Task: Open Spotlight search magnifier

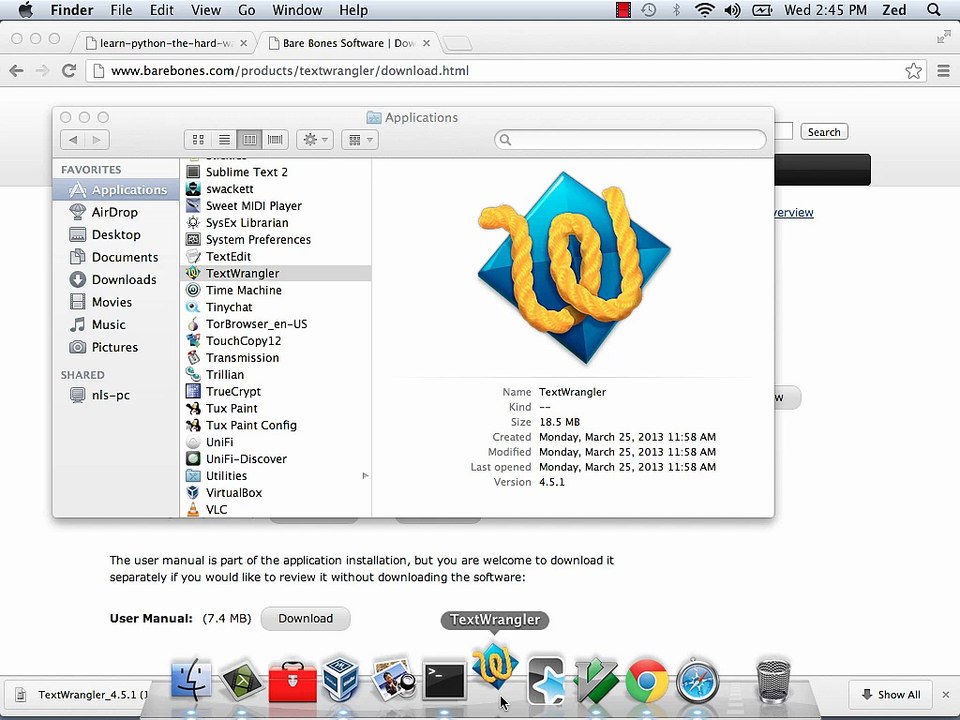Action: (934, 10)
